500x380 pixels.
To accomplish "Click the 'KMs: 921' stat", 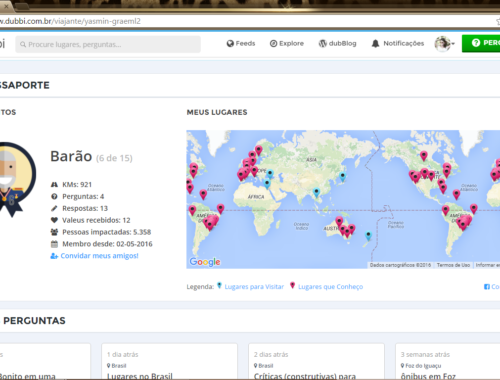I will 77,185.
